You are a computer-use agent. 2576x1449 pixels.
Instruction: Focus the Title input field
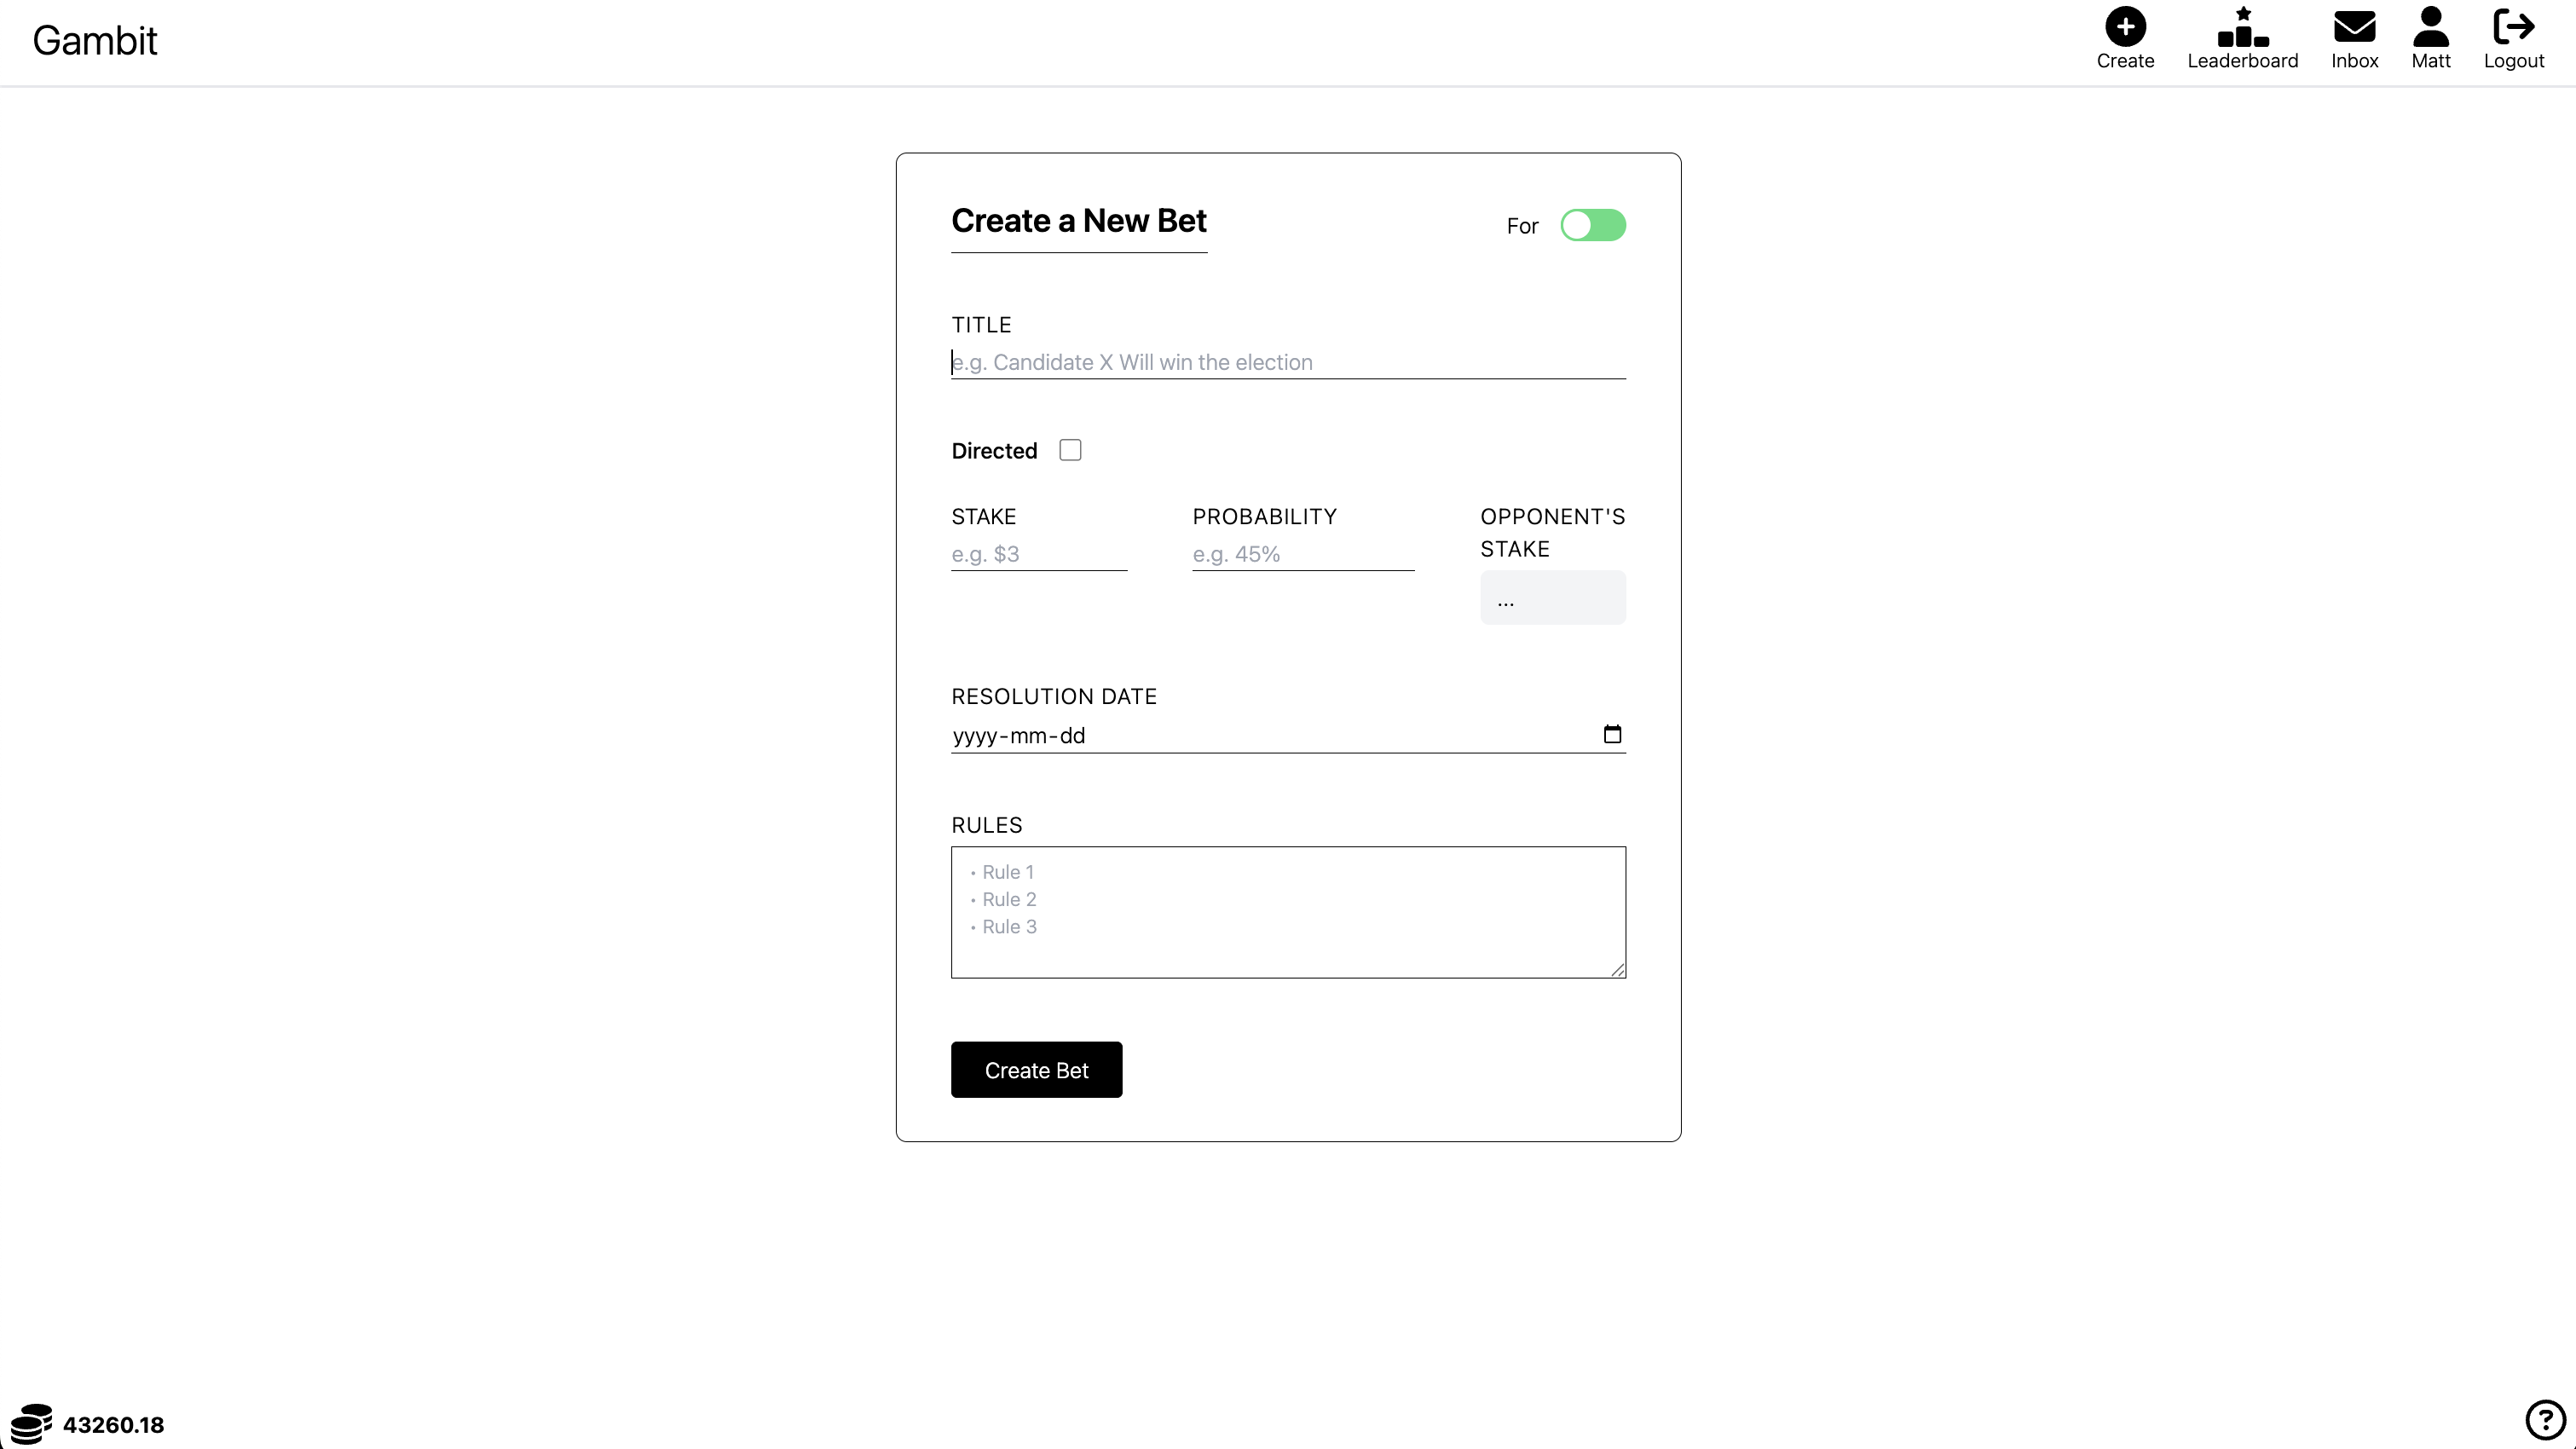tap(1288, 362)
